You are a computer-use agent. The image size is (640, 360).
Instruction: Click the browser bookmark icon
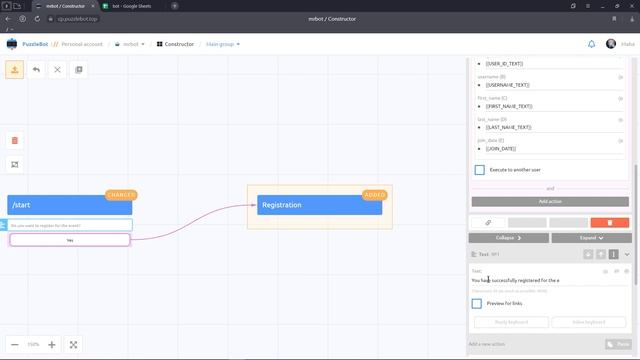(x=614, y=19)
